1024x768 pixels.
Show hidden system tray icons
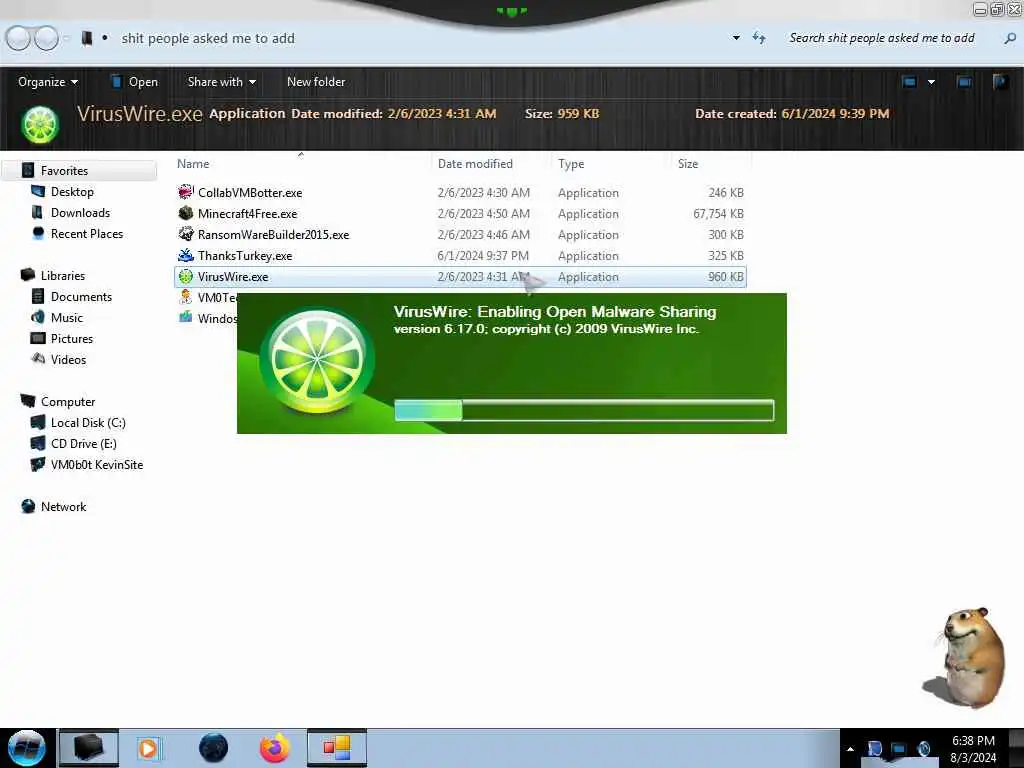coord(850,749)
